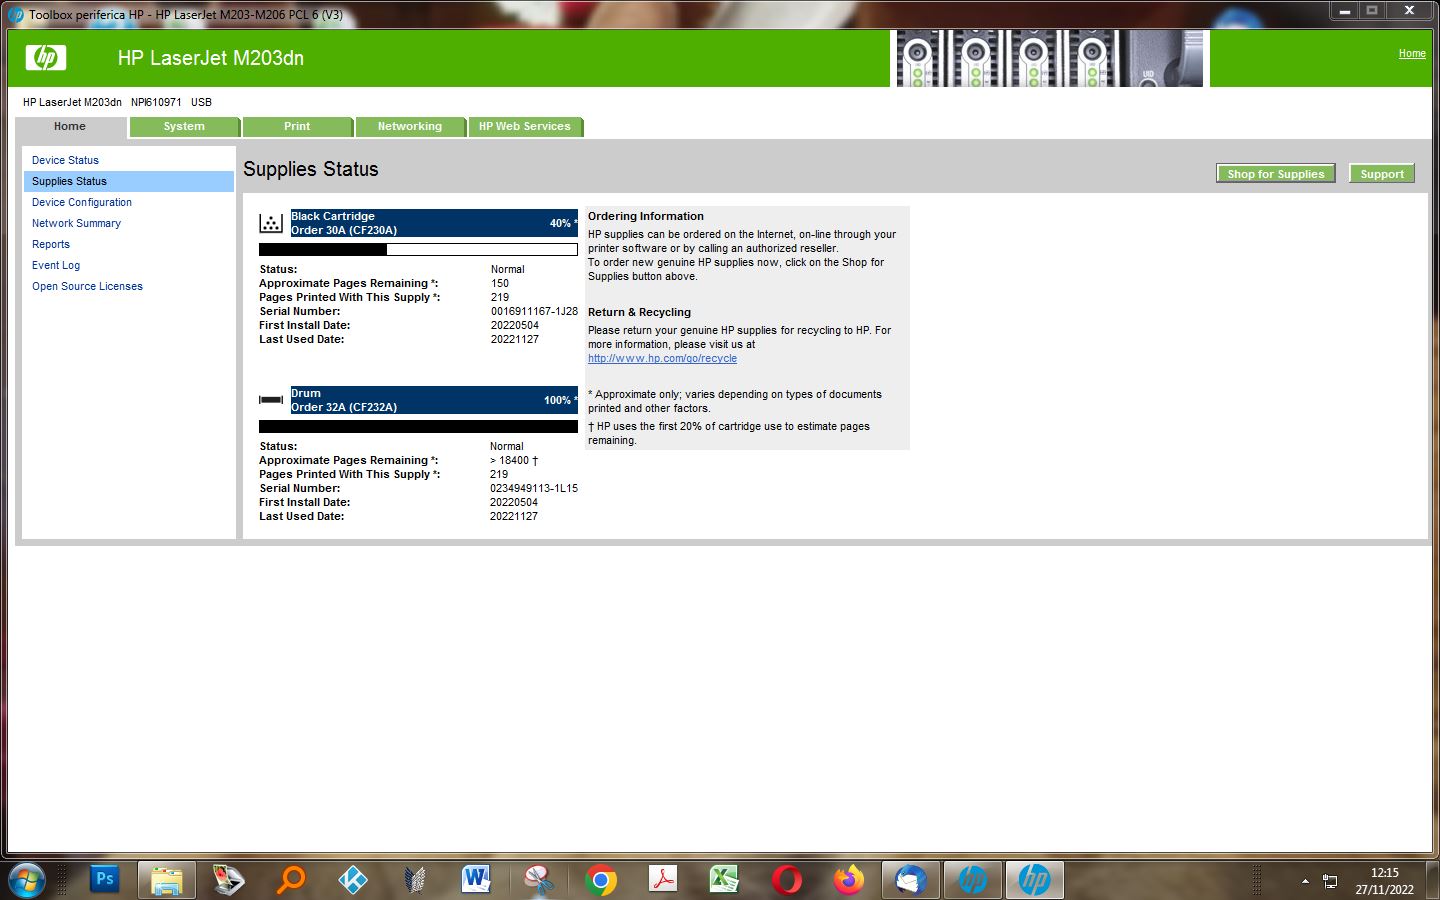Click the Black Cartridge 40% level bar
The height and width of the screenshot is (900, 1440).
pyautogui.click(x=418, y=250)
